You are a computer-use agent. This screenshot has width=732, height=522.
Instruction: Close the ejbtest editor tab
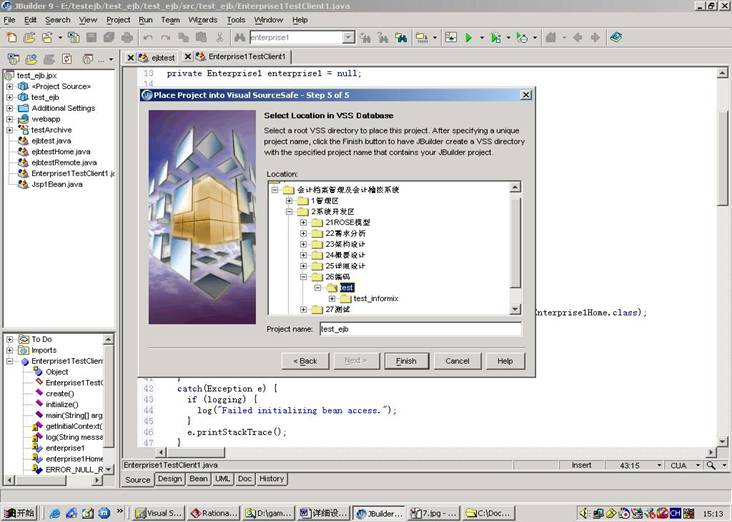click(x=131, y=57)
